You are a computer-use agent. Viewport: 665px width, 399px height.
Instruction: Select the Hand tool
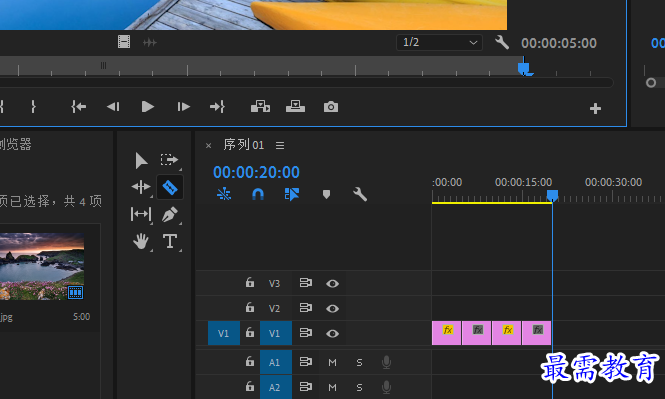click(141, 241)
